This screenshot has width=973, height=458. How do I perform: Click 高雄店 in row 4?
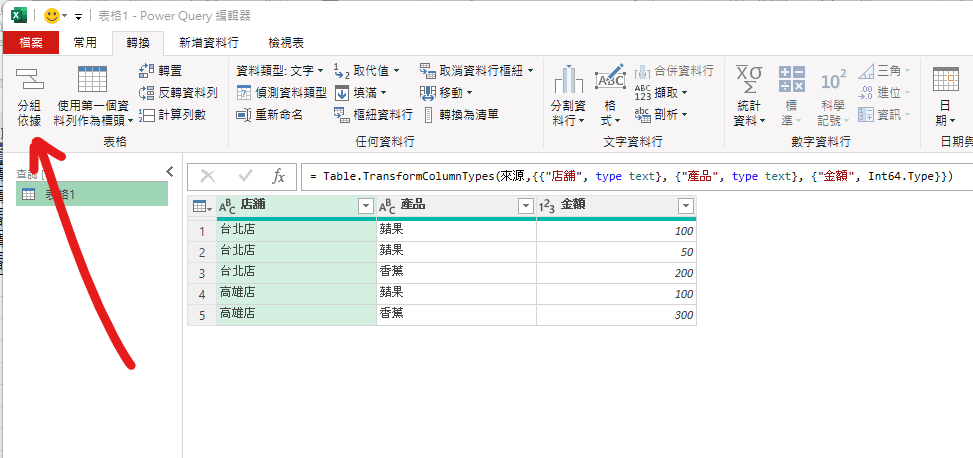pos(297,294)
